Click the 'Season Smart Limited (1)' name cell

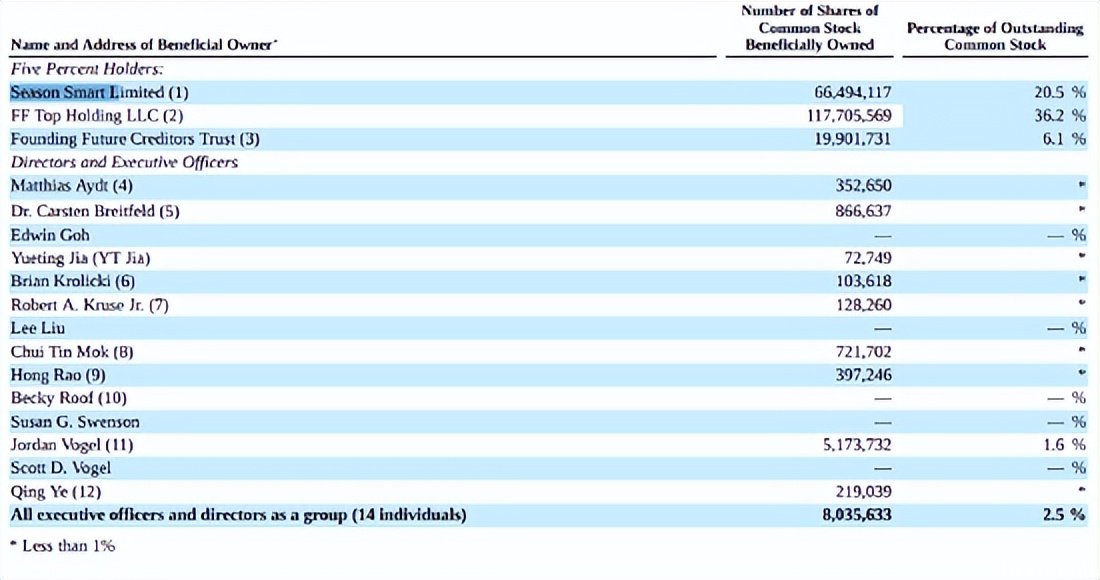pos(100,93)
